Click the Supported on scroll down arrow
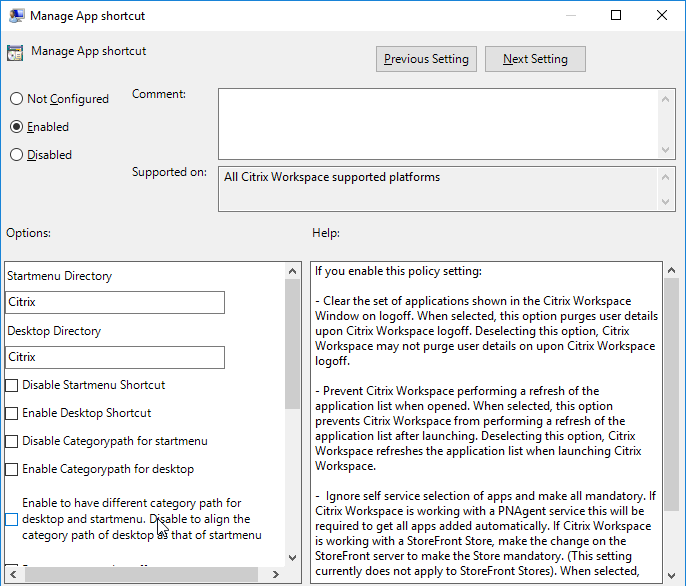686x586 pixels. tap(666, 202)
